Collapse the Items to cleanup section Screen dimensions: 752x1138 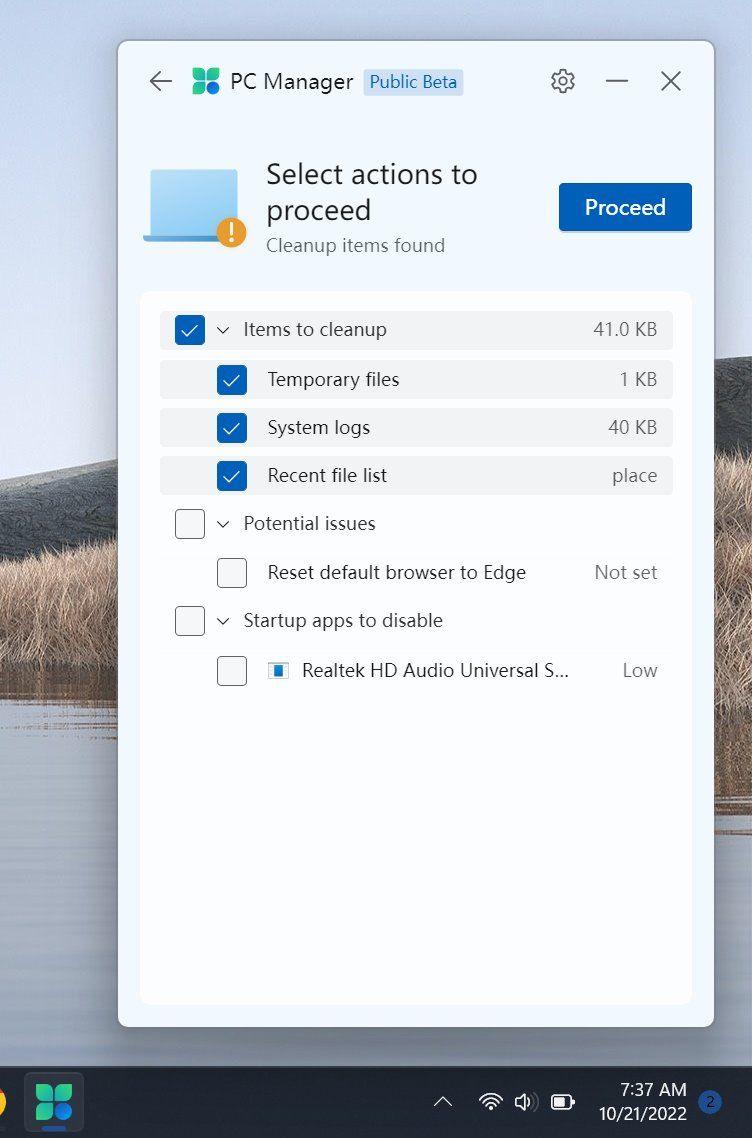click(x=223, y=330)
